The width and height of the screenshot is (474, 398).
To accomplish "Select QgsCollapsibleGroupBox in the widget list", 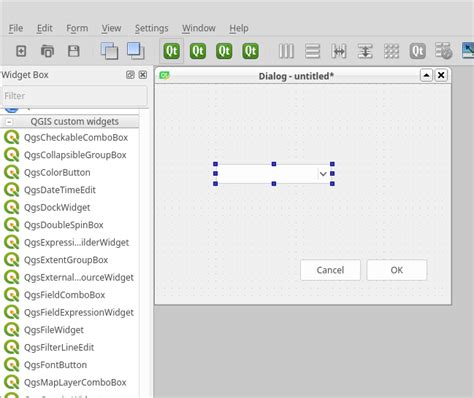I will pyautogui.click(x=69, y=155).
